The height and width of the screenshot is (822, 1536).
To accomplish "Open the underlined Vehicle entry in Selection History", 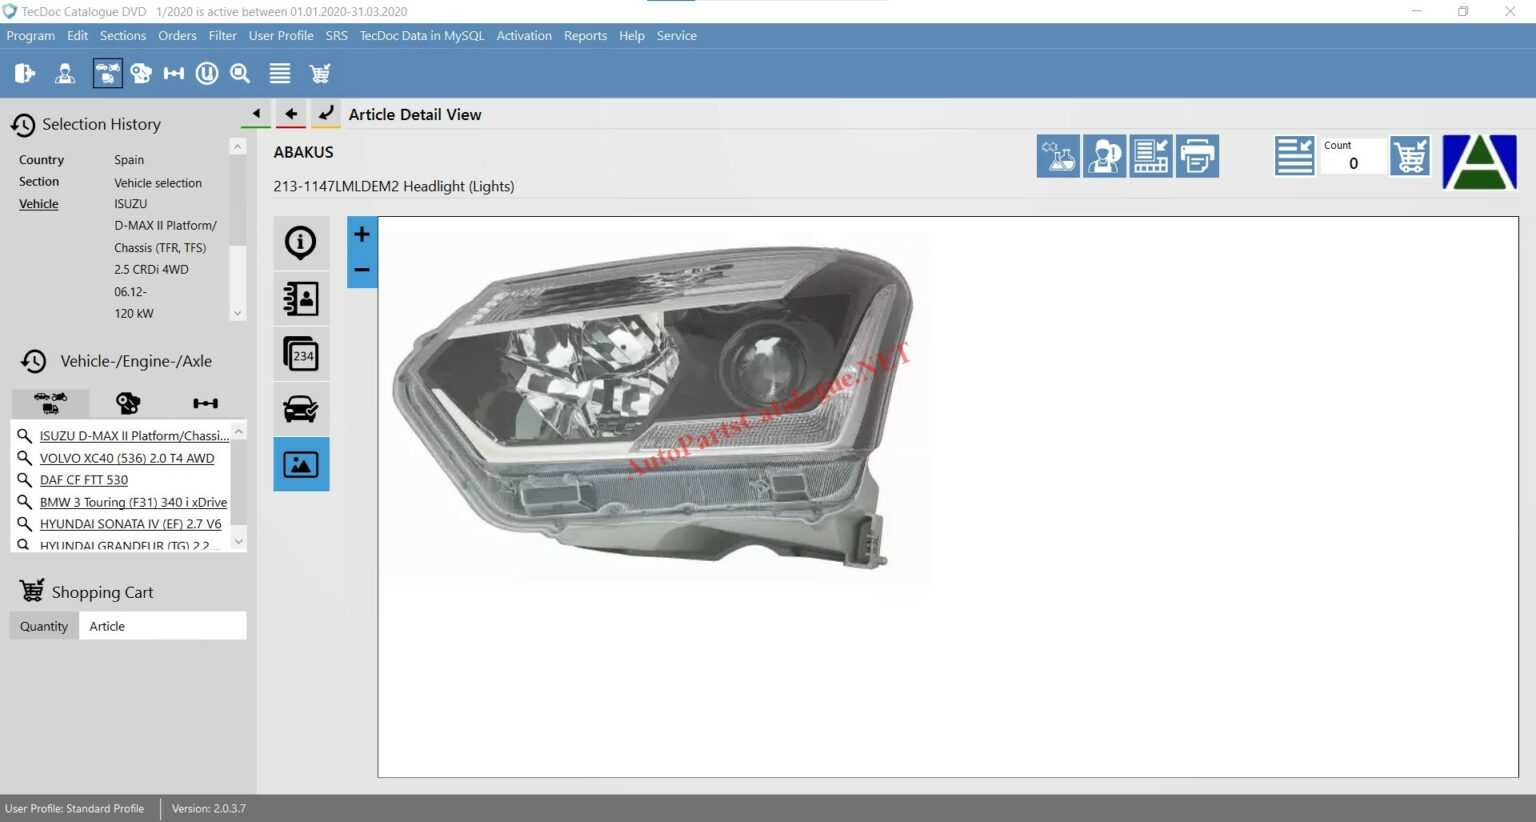I will pos(38,203).
